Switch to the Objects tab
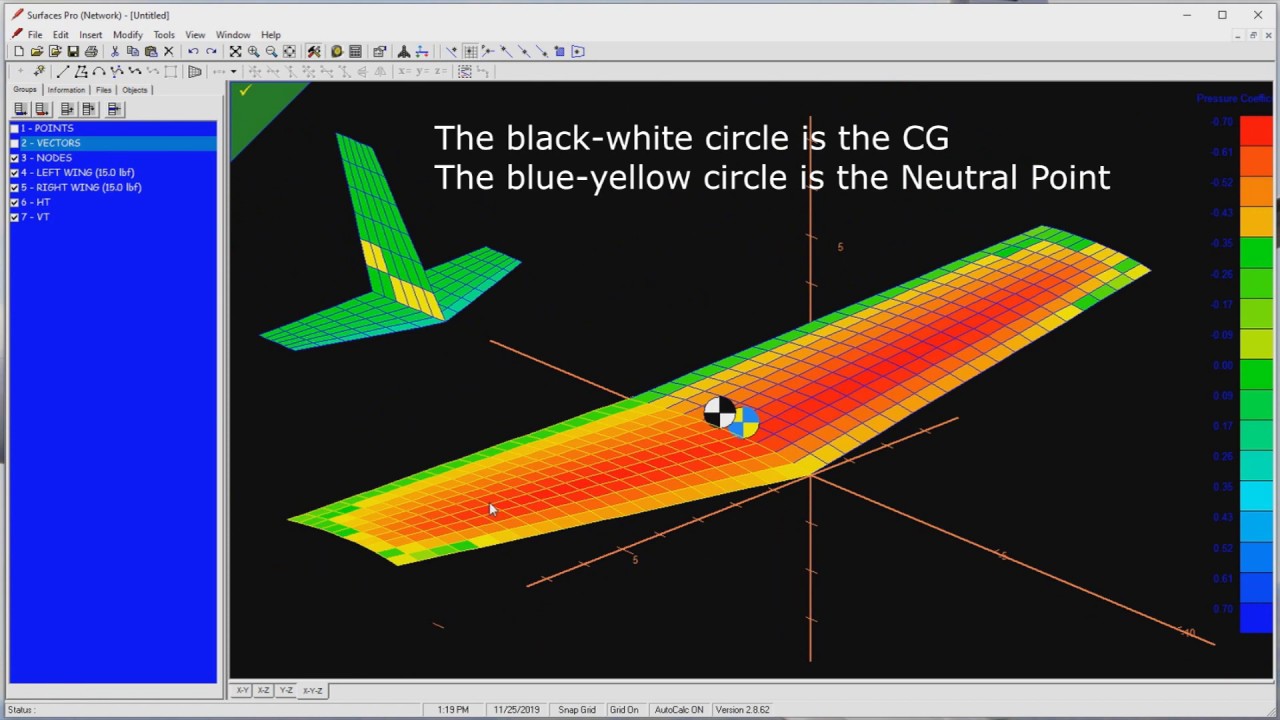1280x720 pixels. (x=135, y=90)
